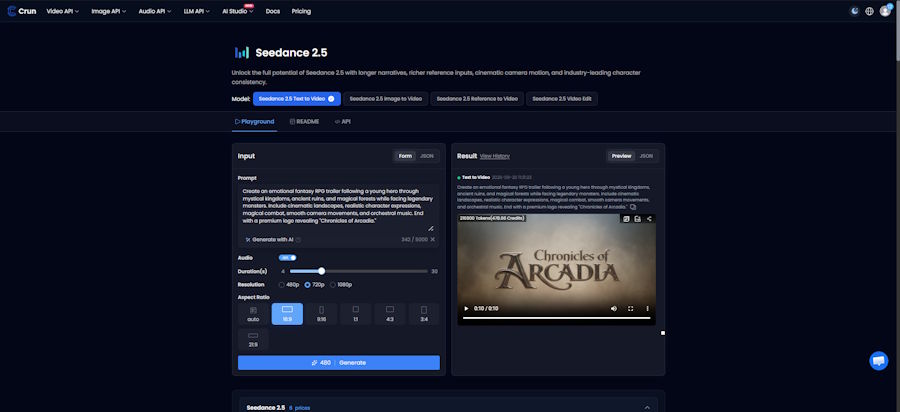Toggle dark mode moon icon
The height and width of the screenshot is (412, 900).
pyautogui.click(x=855, y=11)
